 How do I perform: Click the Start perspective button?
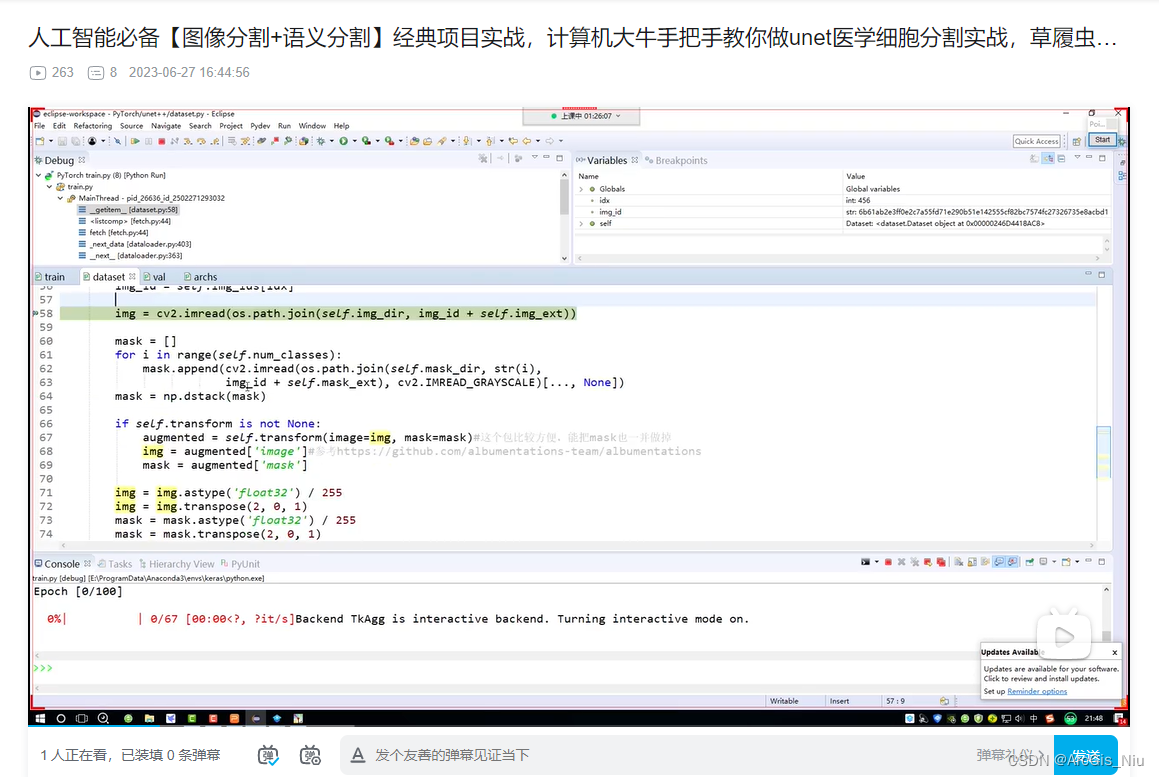pyautogui.click(x=1102, y=140)
